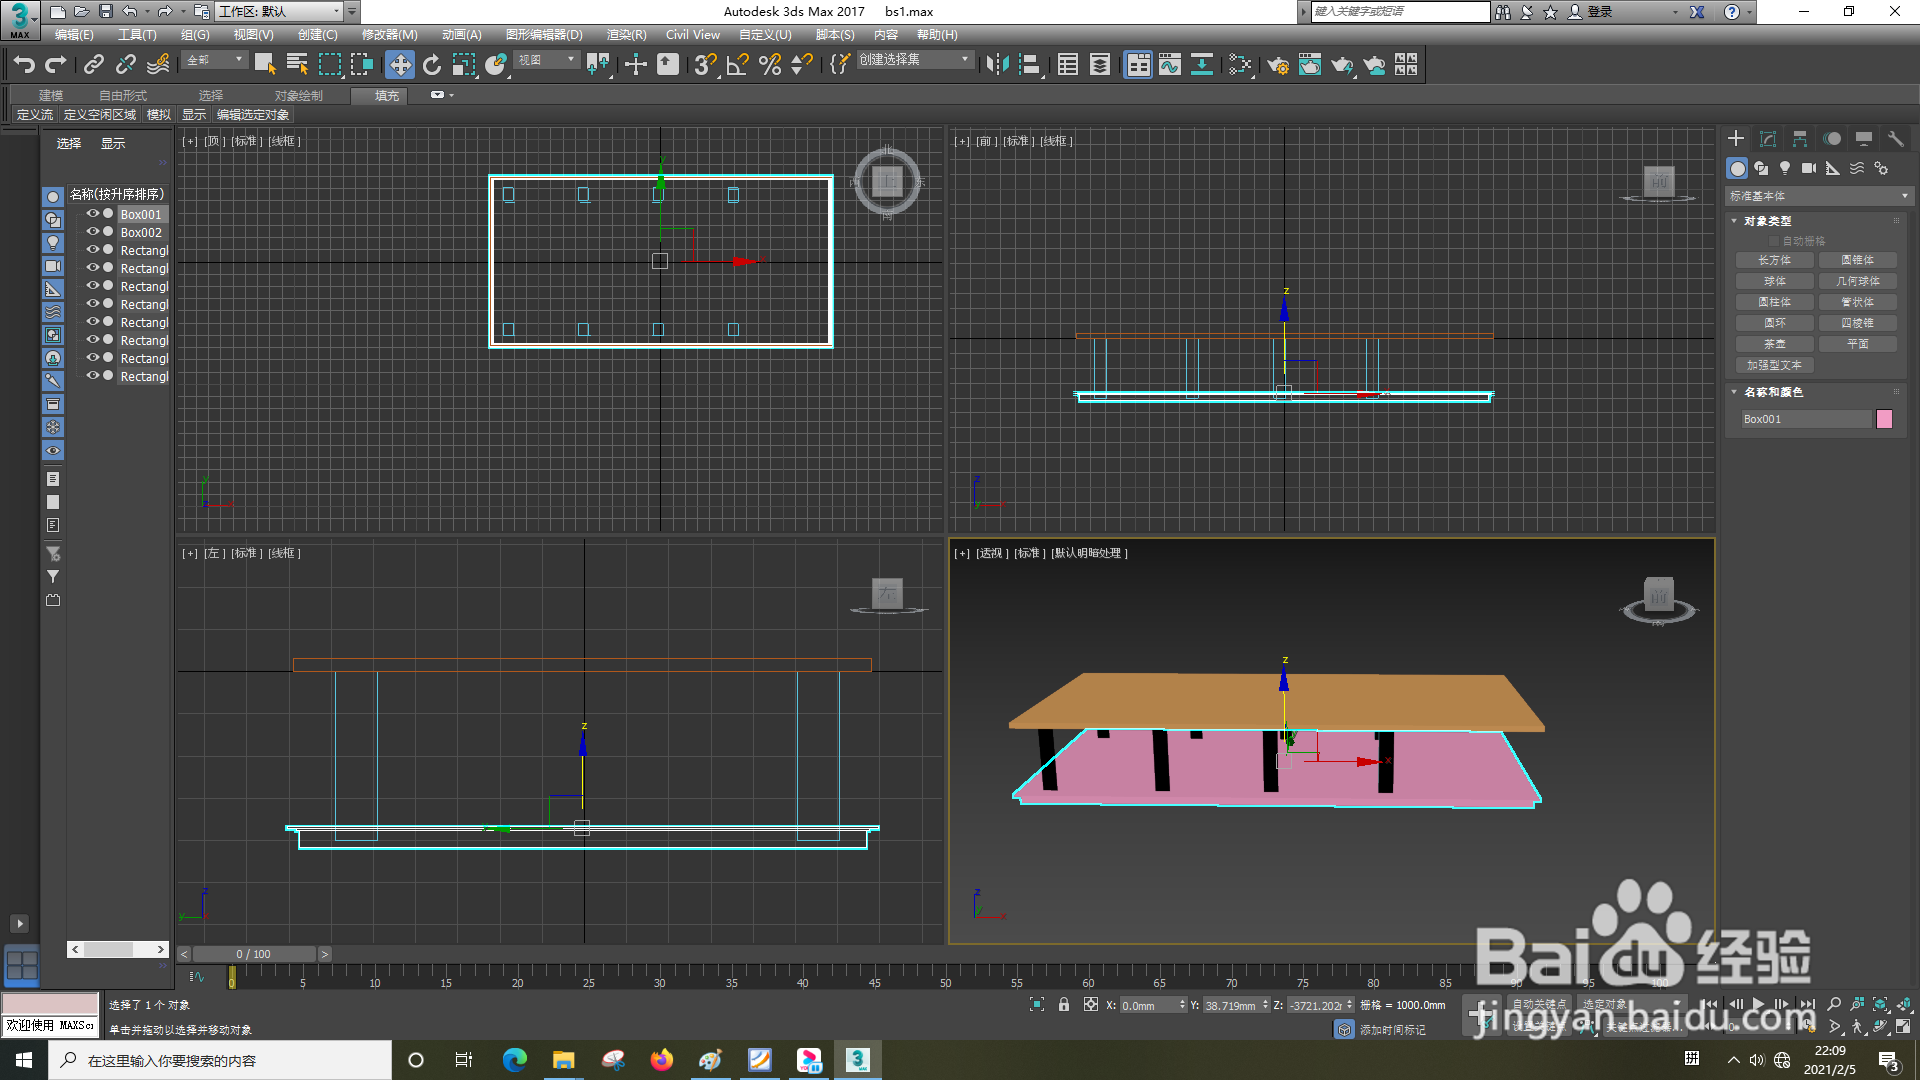Hide Box001 using its eye icon
This screenshot has width=1920, height=1082.
pos(92,214)
